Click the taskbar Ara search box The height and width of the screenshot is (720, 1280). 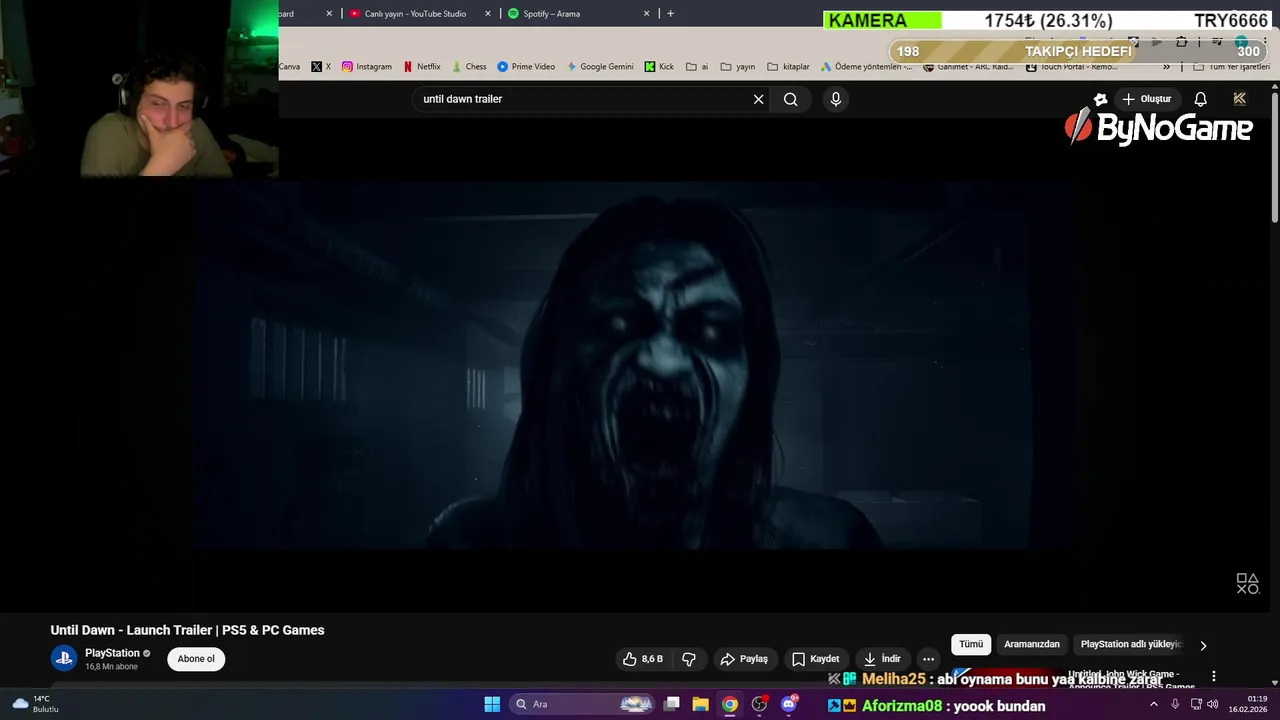(584, 704)
